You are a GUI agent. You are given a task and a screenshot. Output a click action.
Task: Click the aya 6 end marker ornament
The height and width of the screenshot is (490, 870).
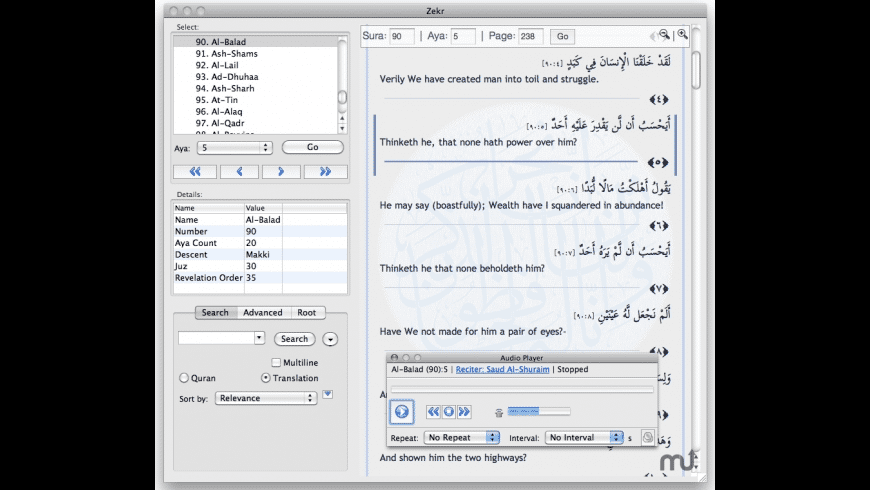pos(659,226)
